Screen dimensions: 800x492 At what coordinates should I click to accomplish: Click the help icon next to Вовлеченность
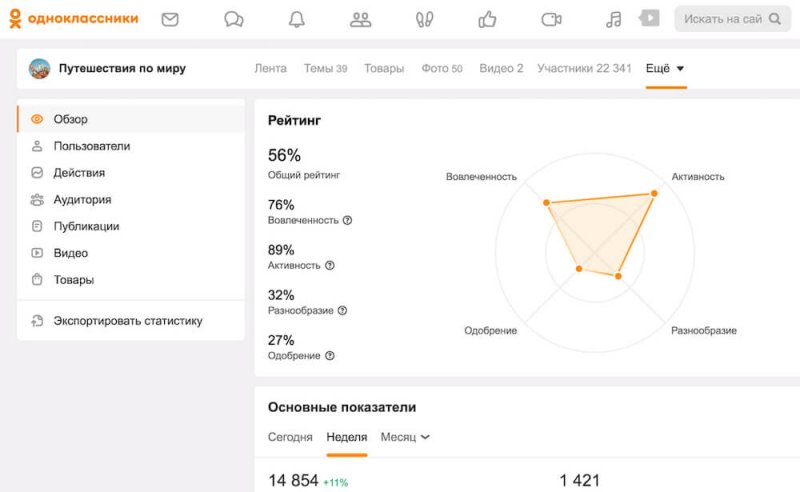[347, 220]
